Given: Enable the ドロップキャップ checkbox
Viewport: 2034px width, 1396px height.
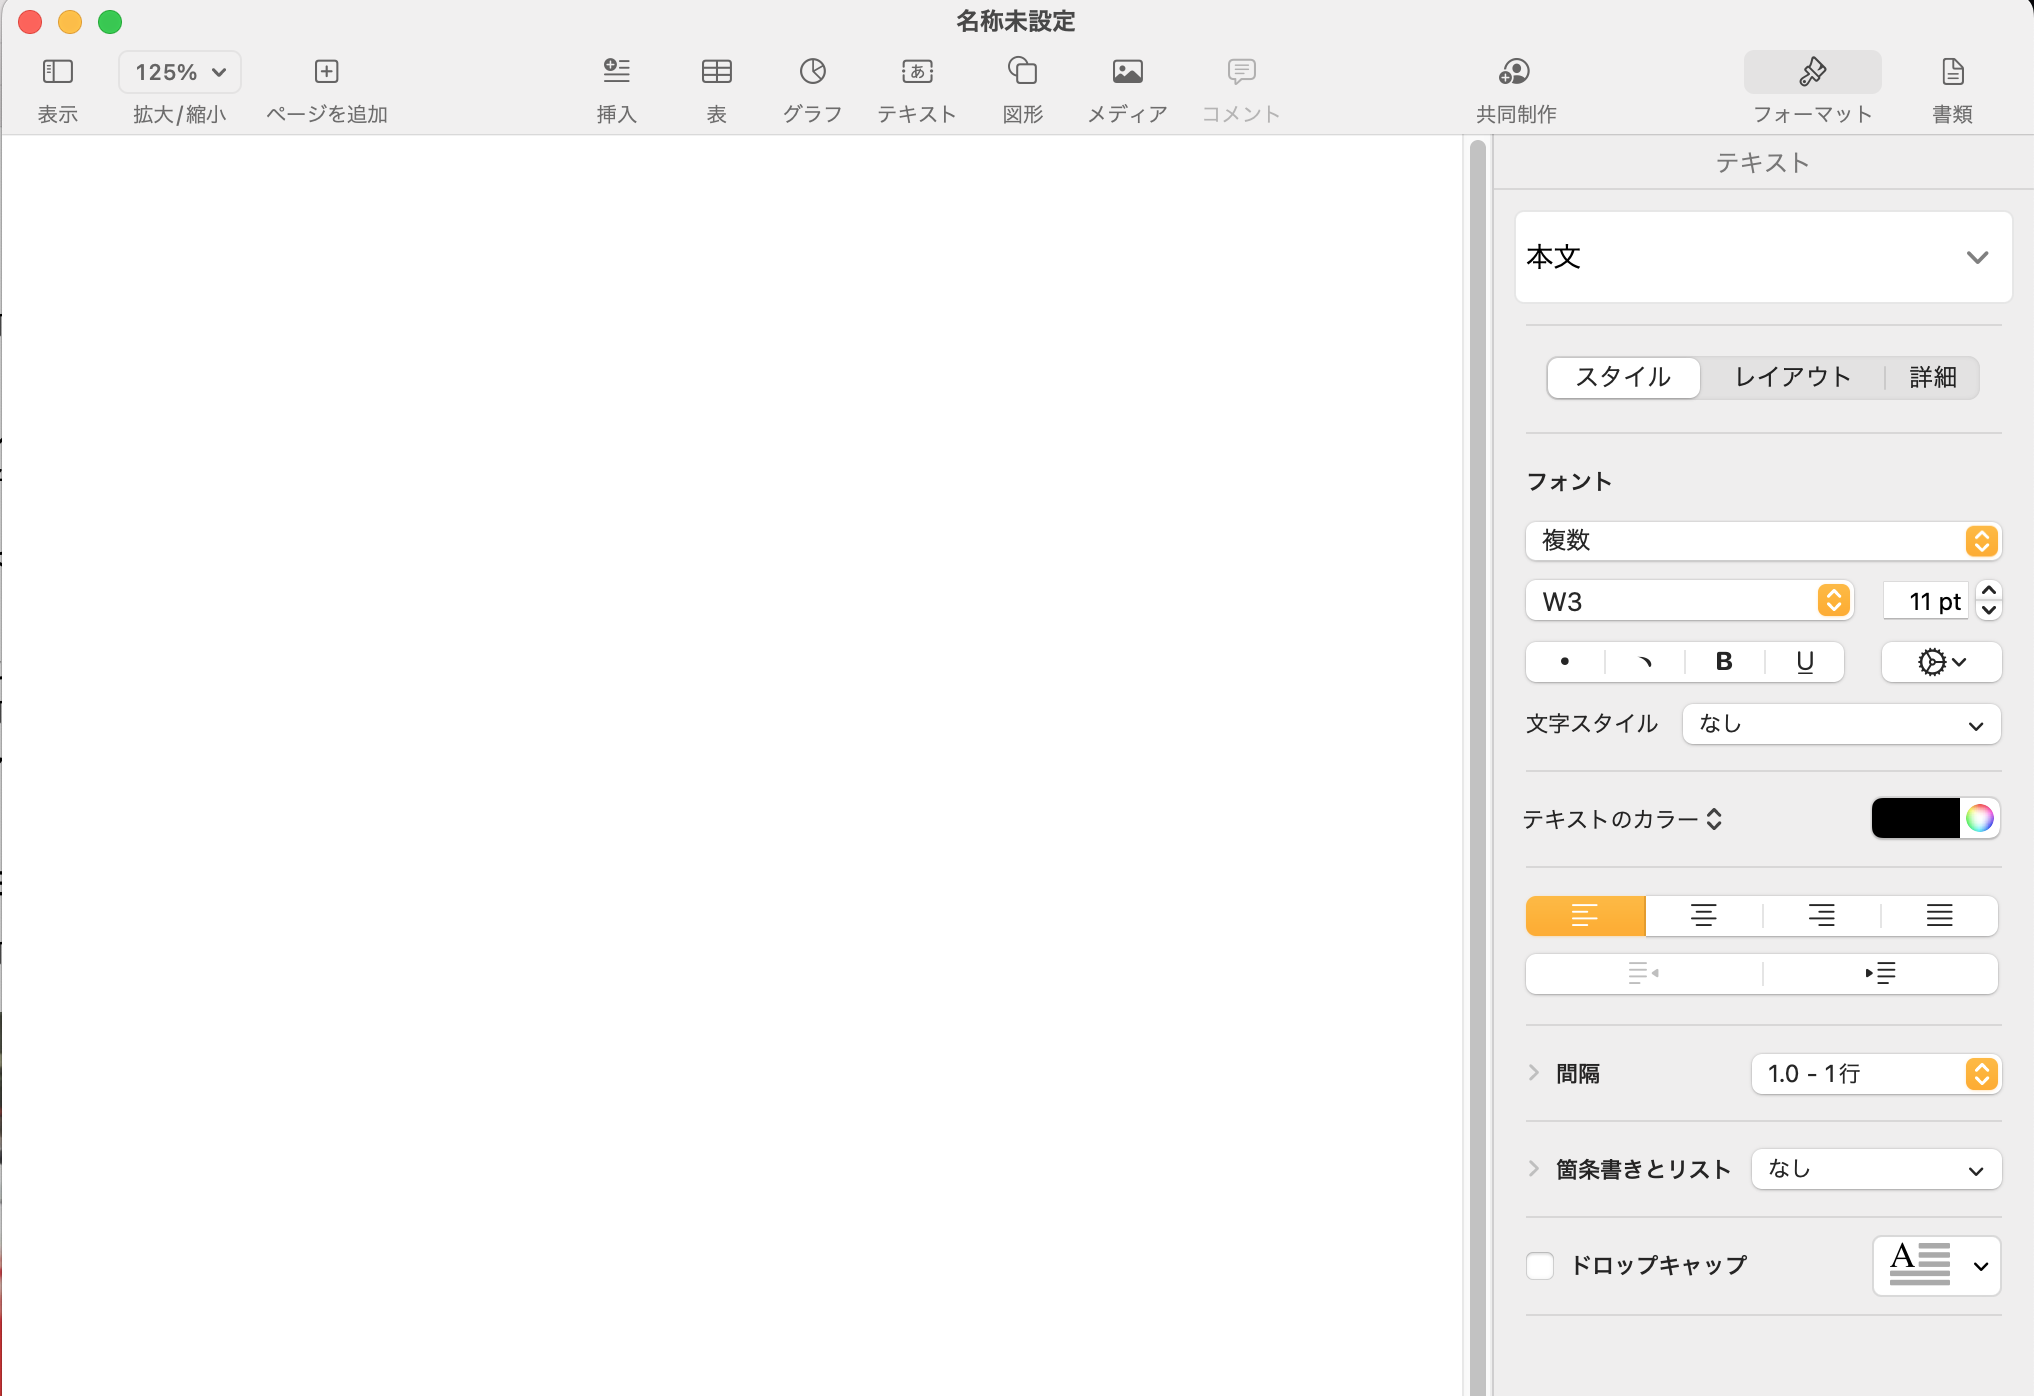Looking at the screenshot, I should (x=1540, y=1266).
